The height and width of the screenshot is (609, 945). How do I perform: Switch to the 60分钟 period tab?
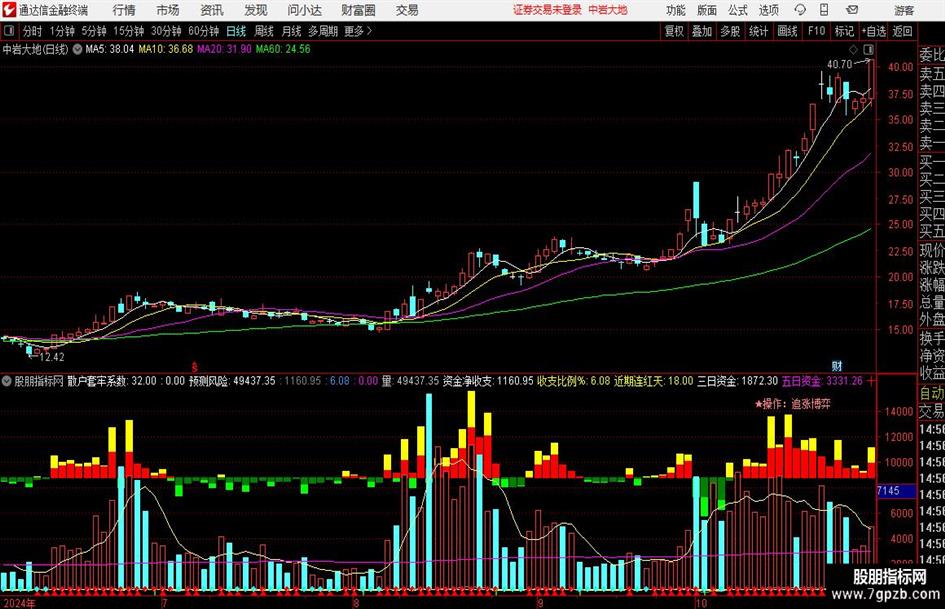204,31
